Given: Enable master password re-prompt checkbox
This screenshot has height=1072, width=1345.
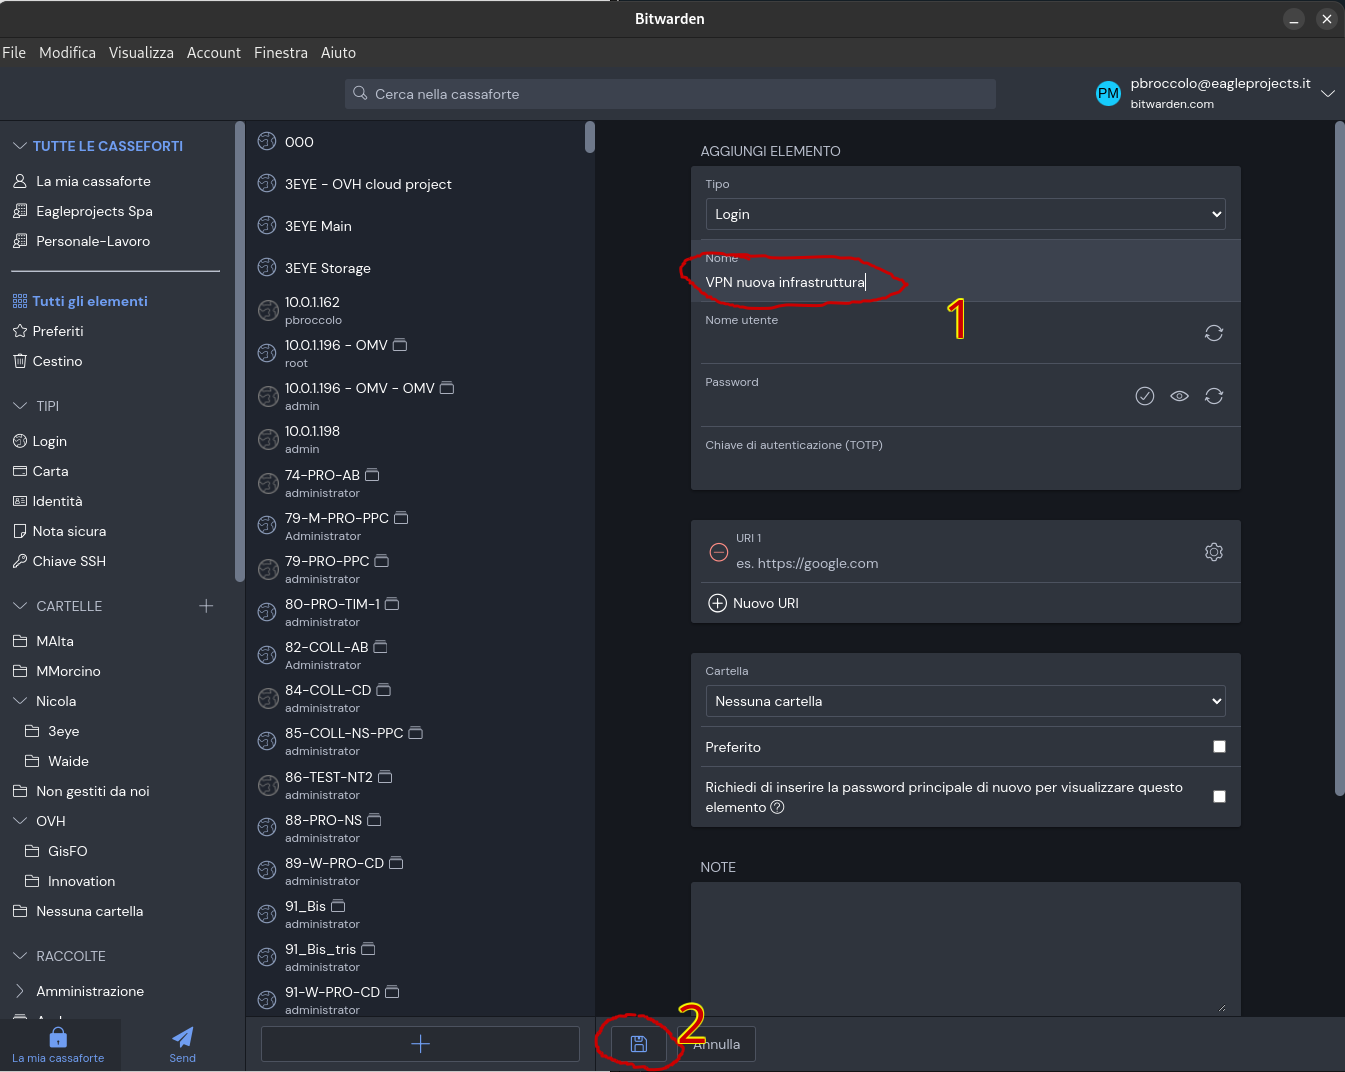Looking at the screenshot, I should point(1218,797).
